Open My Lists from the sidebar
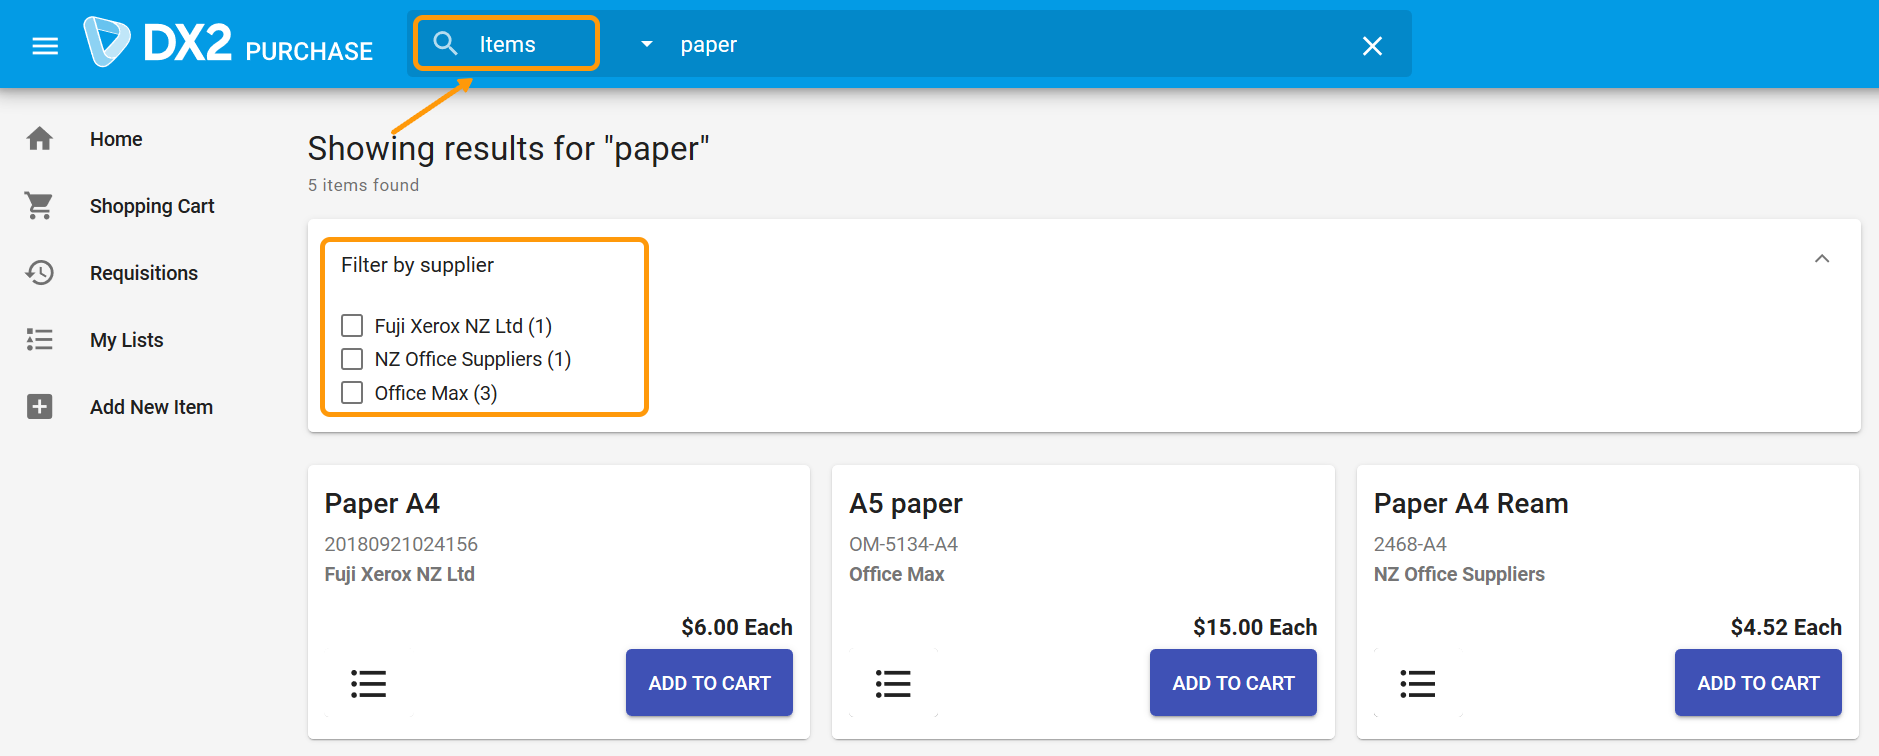Image resolution: width=1879 pixels, height=756 pixels. point(126,340)
